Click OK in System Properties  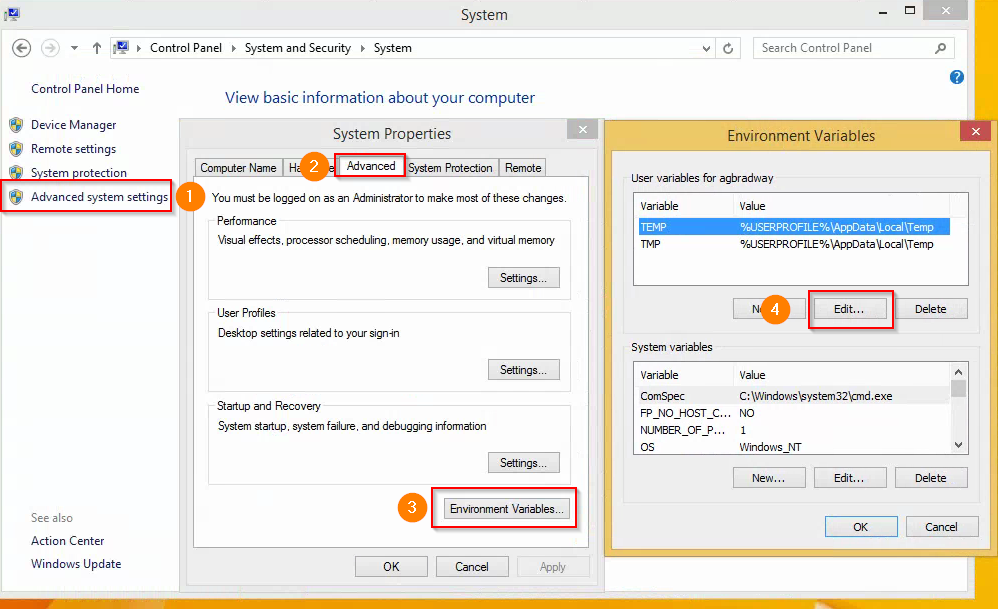coord(391,566)
